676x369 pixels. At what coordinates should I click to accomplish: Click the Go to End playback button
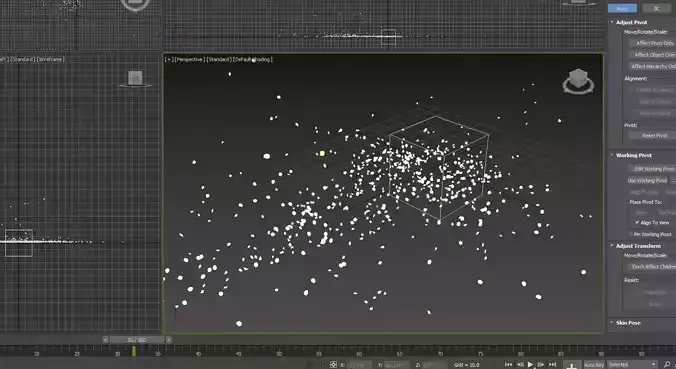552,365
